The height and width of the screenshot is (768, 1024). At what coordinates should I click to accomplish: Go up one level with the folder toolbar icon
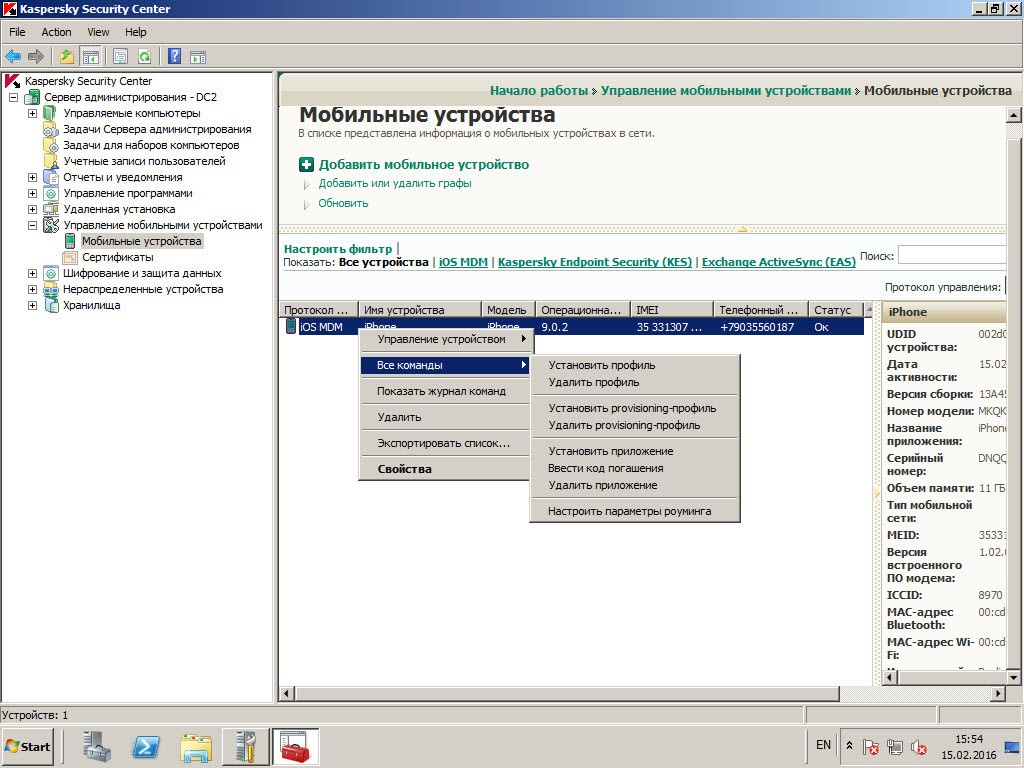67,57
